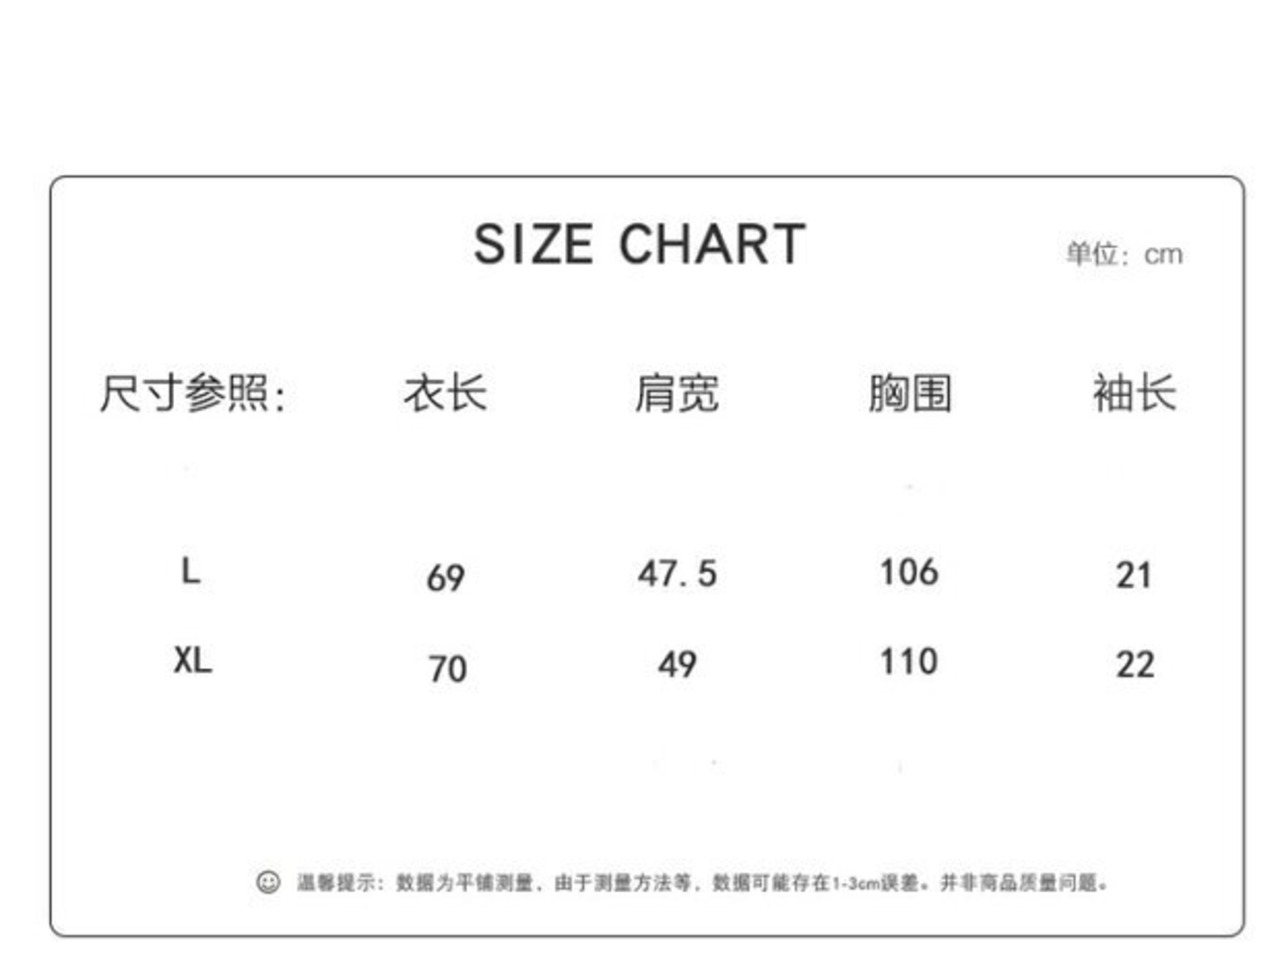Screen dimensions: 1280x966
Task: Click the smiley face icon near the notice
Action: point(268,882)
